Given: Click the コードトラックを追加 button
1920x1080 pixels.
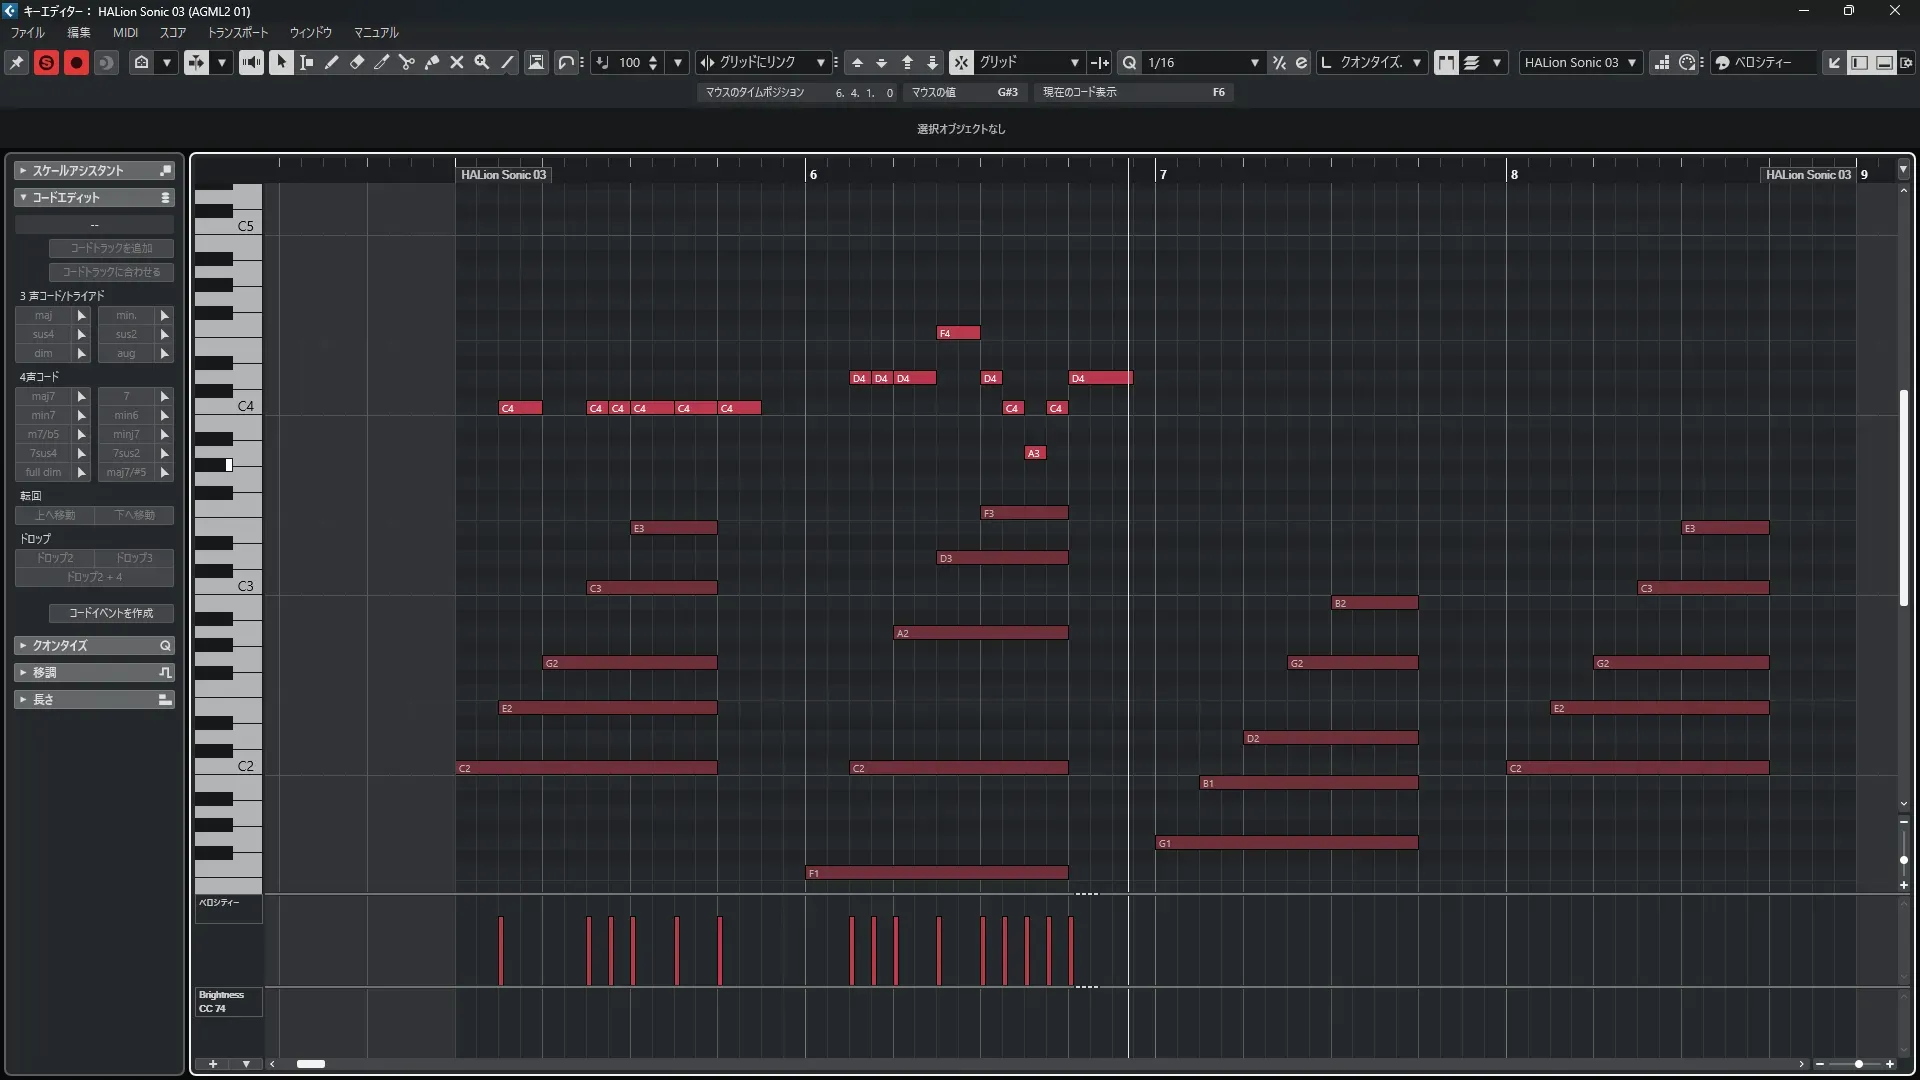Looking at the screenshot, I should tap(111, 248).
